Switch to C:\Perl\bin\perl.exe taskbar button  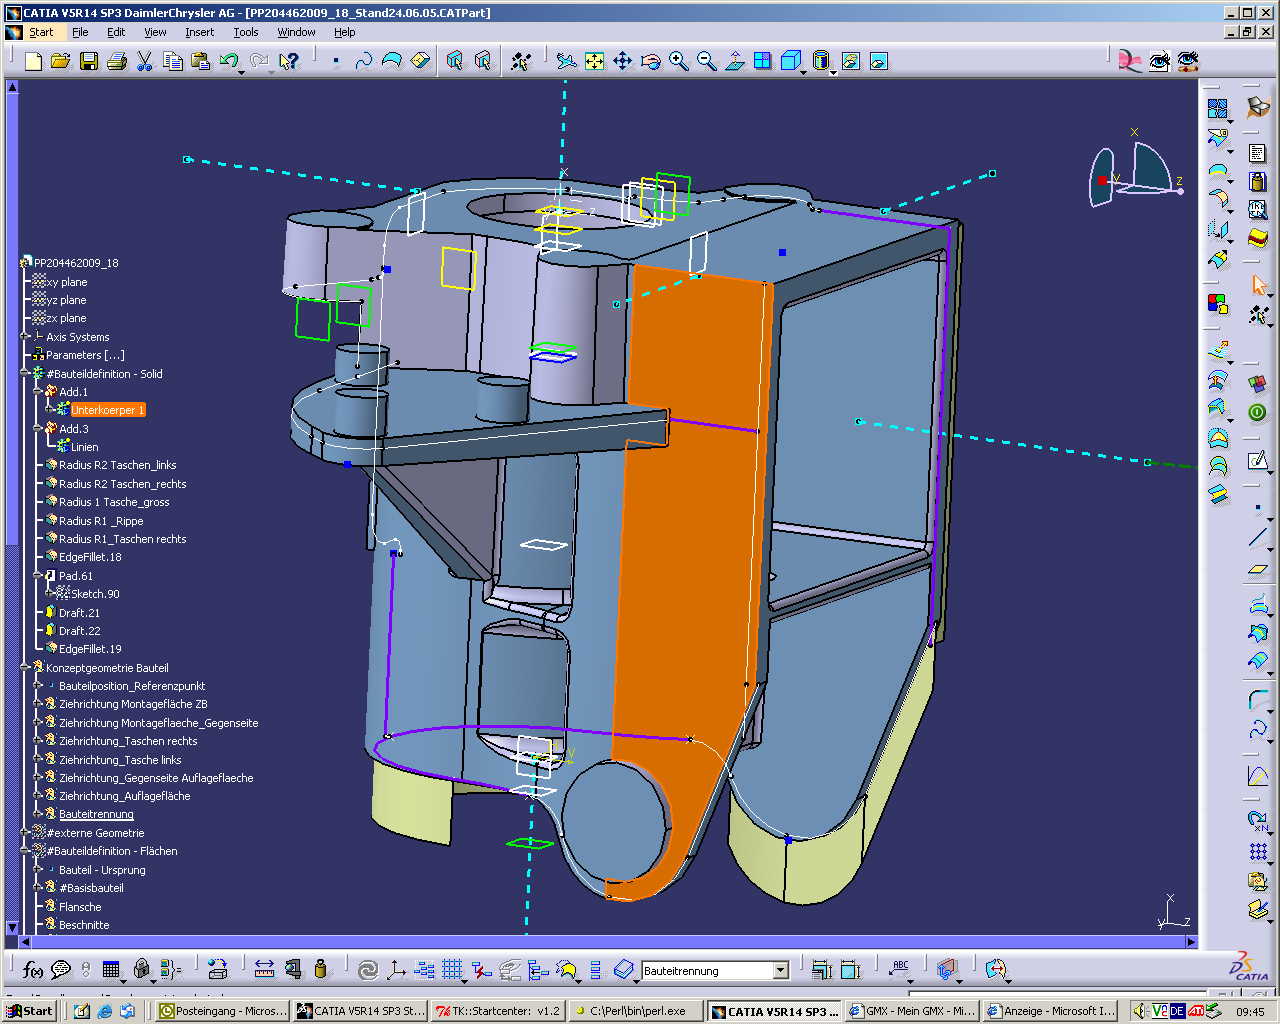635,1011
